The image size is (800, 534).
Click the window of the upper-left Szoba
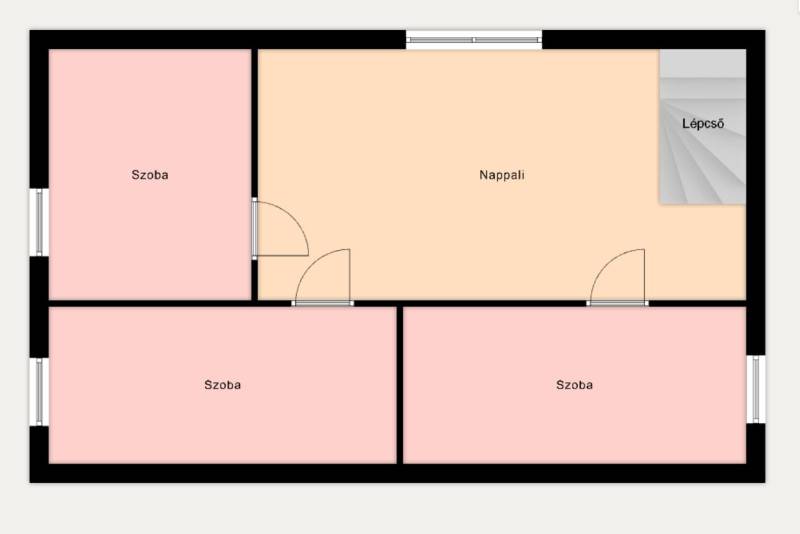[x=40, y=222]
